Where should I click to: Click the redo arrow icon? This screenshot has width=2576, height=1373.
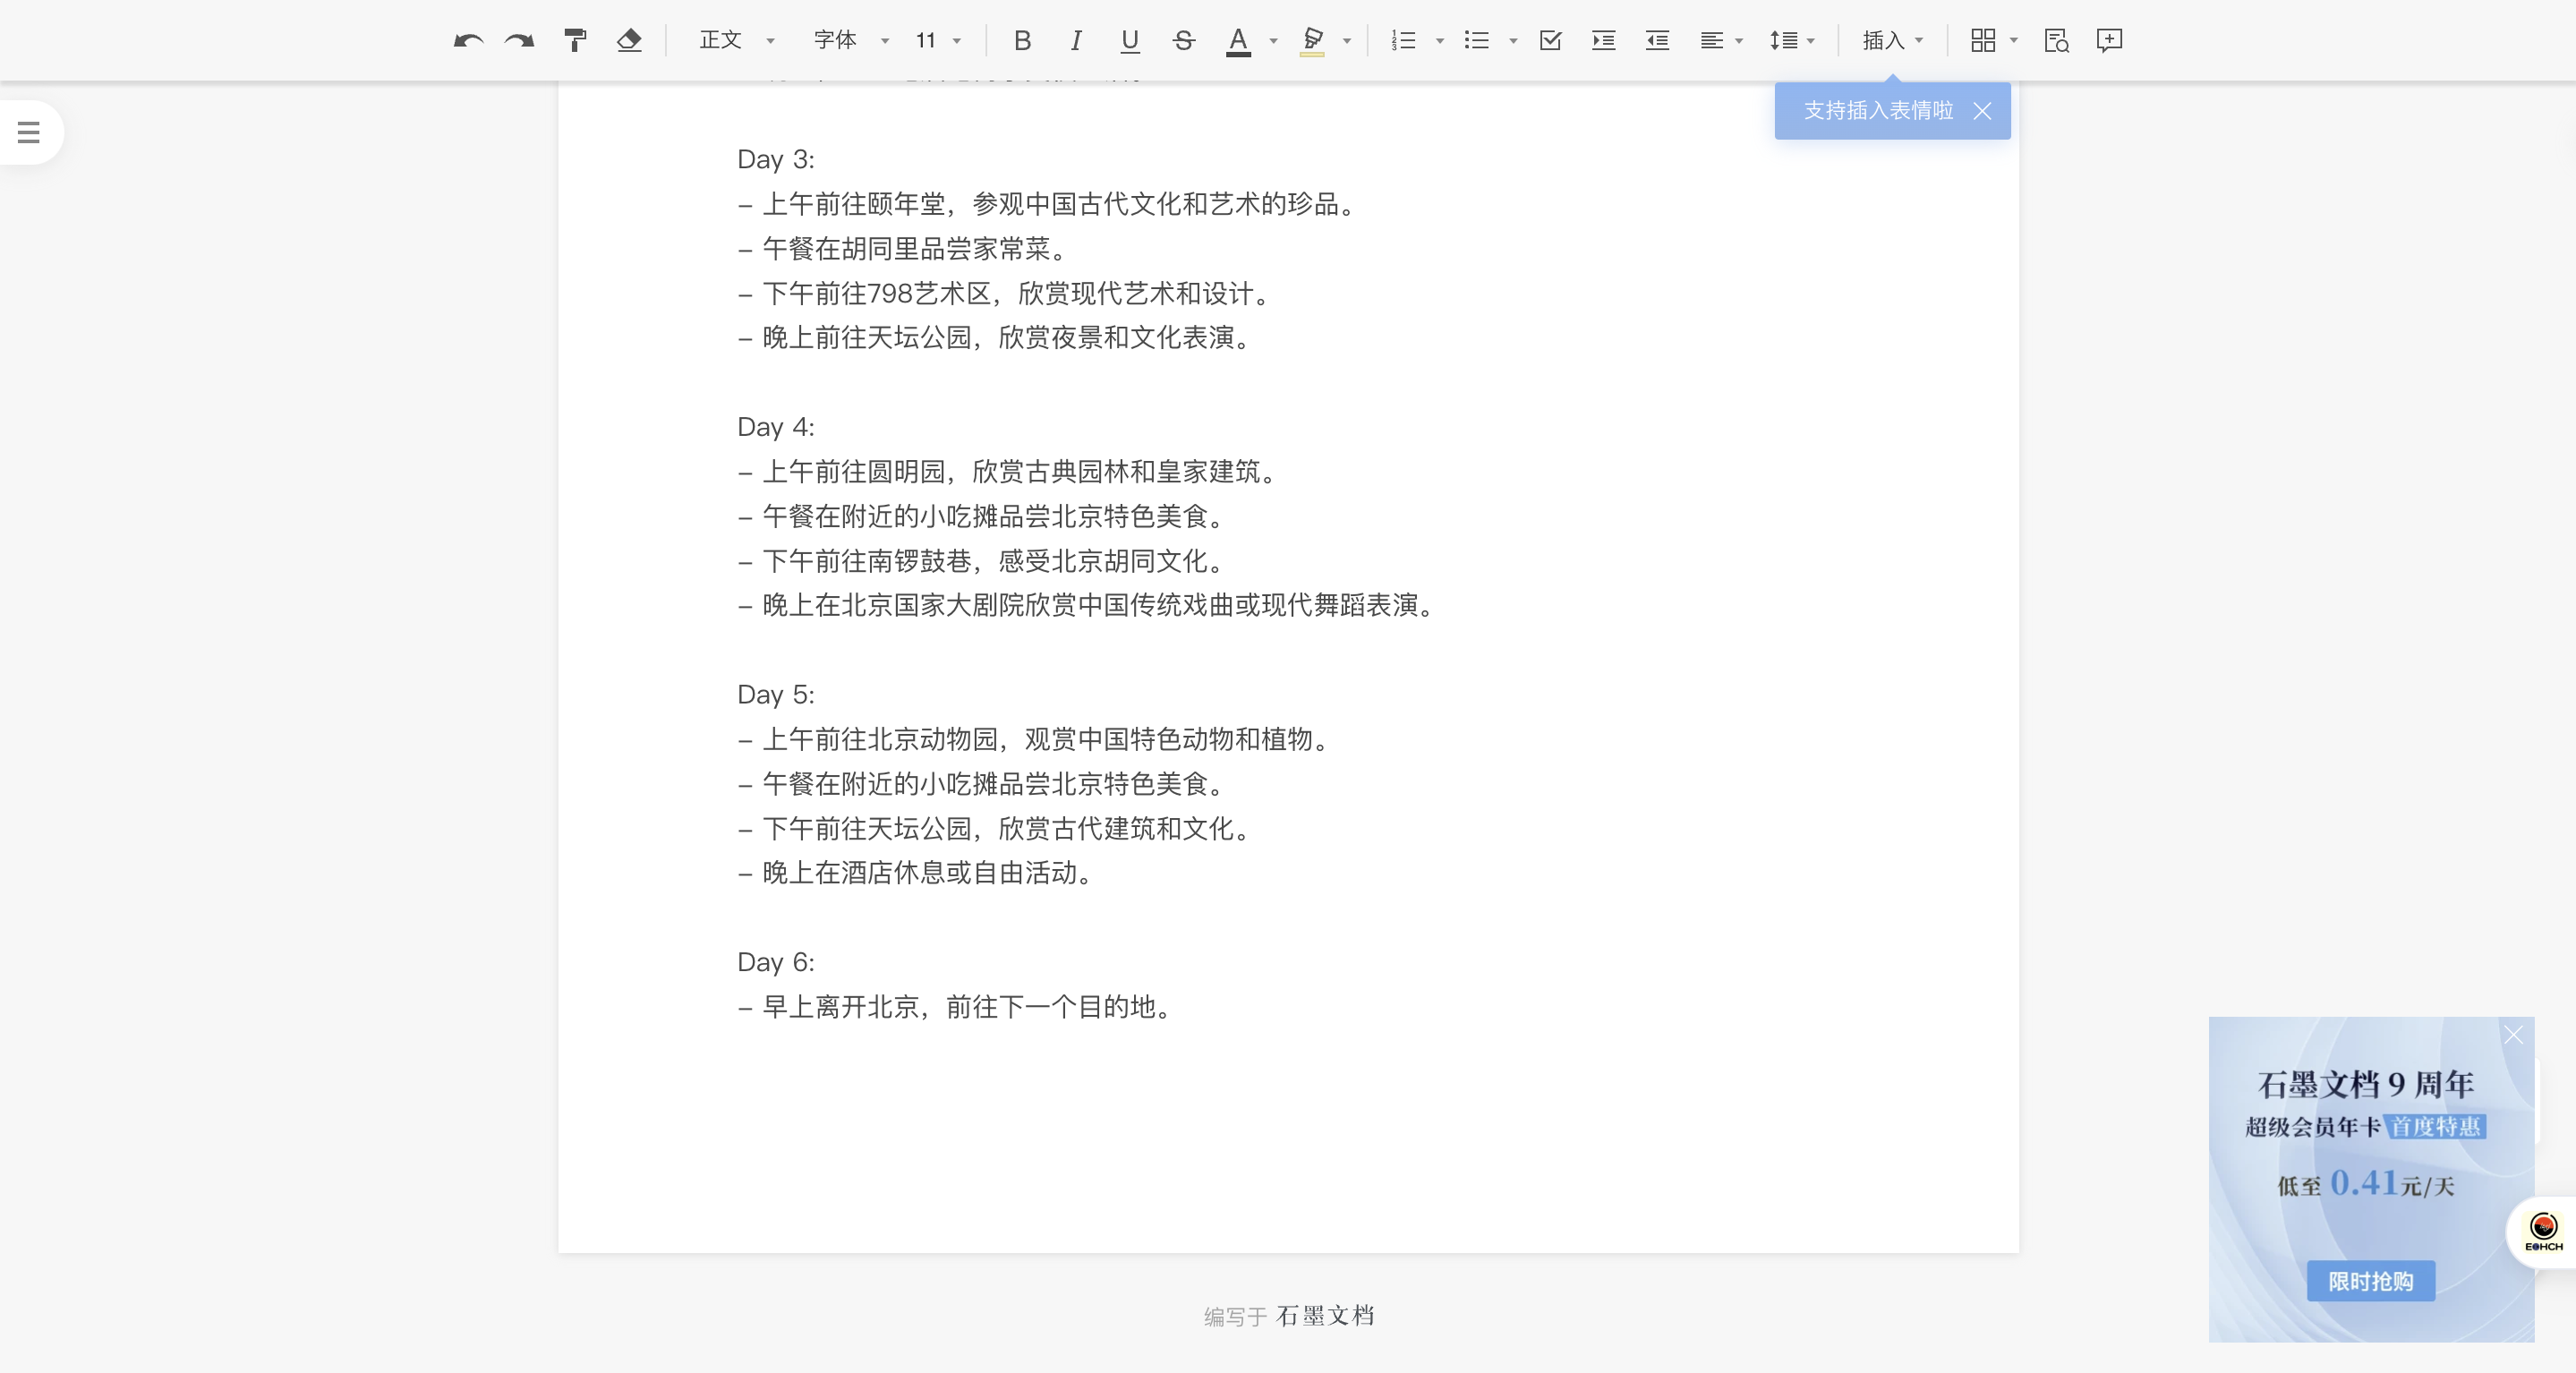[x=520, y=40]
